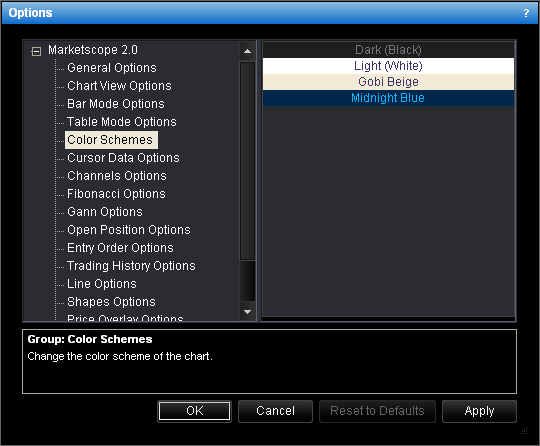This screenshot has height=446, width=540.
Task: Open Gann Options
Action: pos(105,211)
